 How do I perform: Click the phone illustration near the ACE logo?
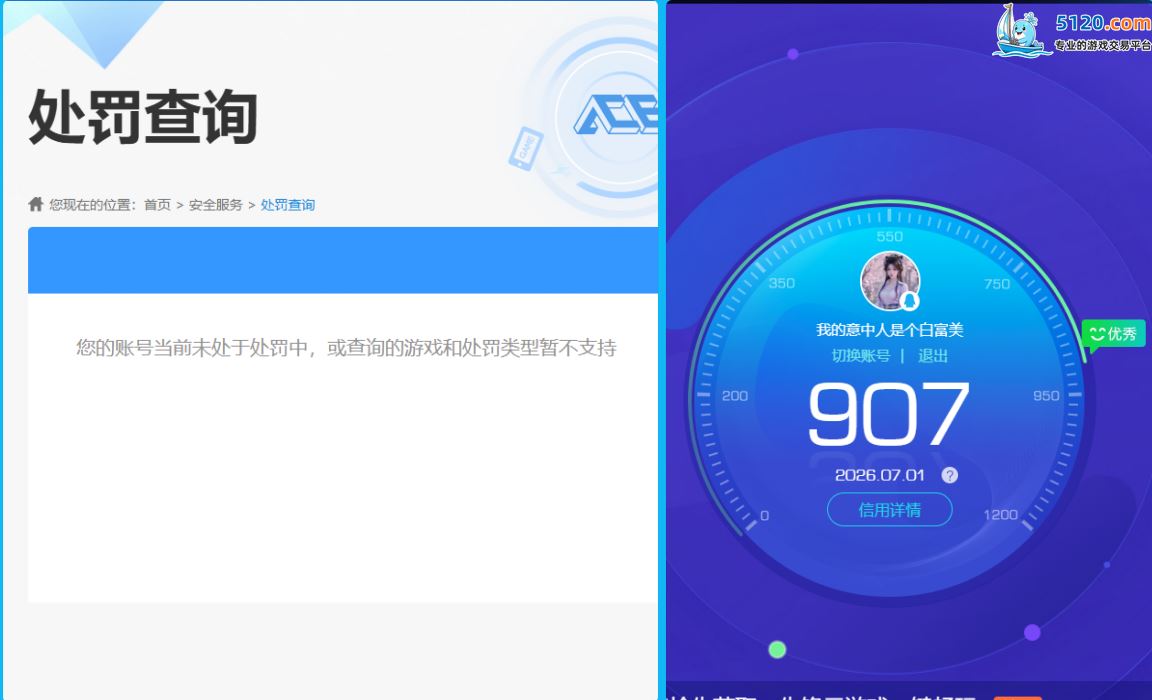[x=525, y=148]
